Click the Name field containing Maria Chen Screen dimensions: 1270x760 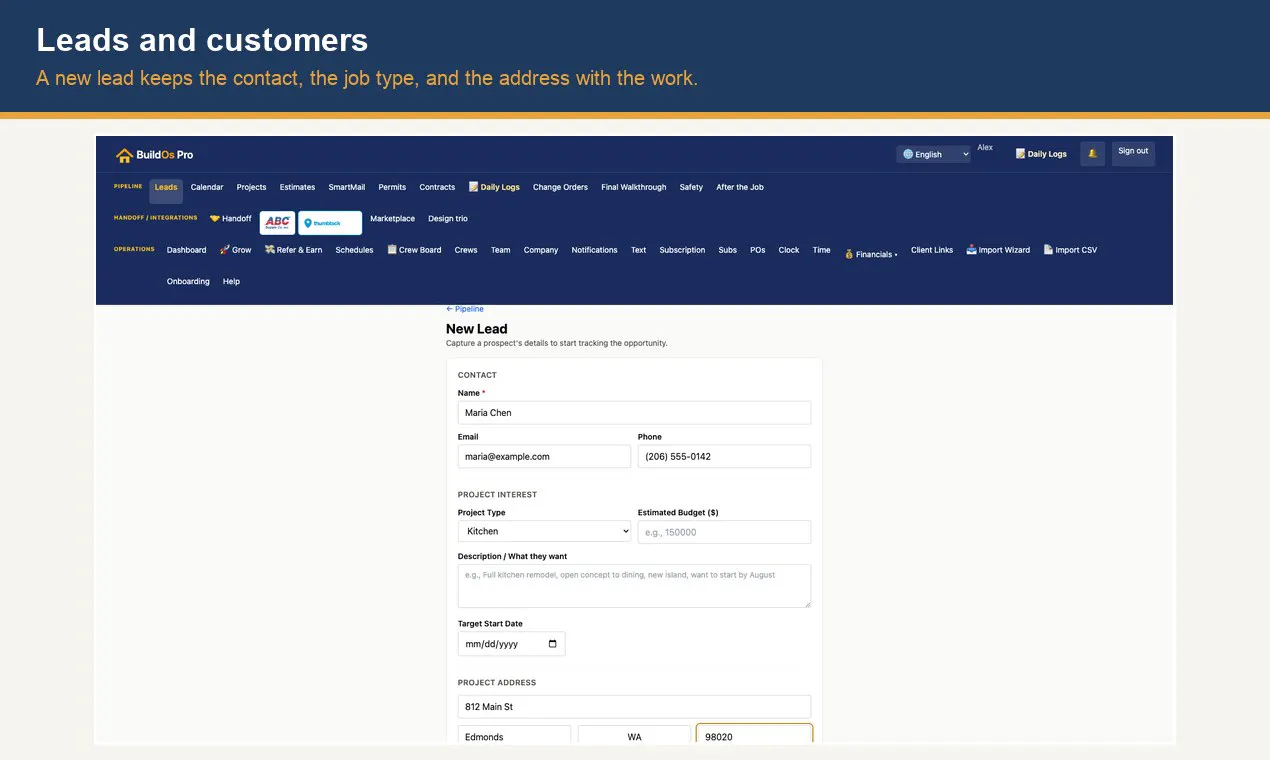(634, 413)
